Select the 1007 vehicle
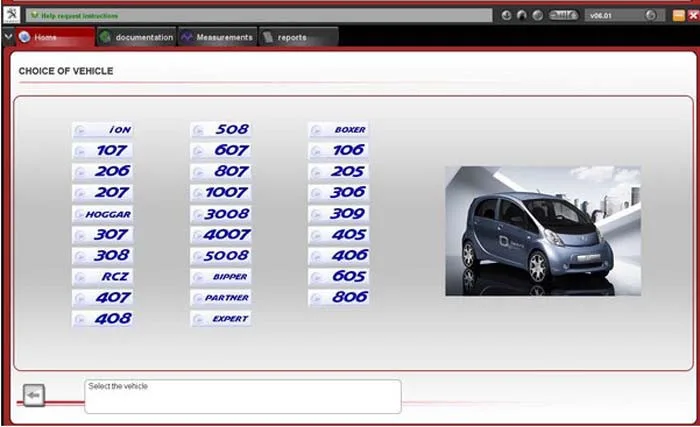700x427 pixels. click(221, 193)
